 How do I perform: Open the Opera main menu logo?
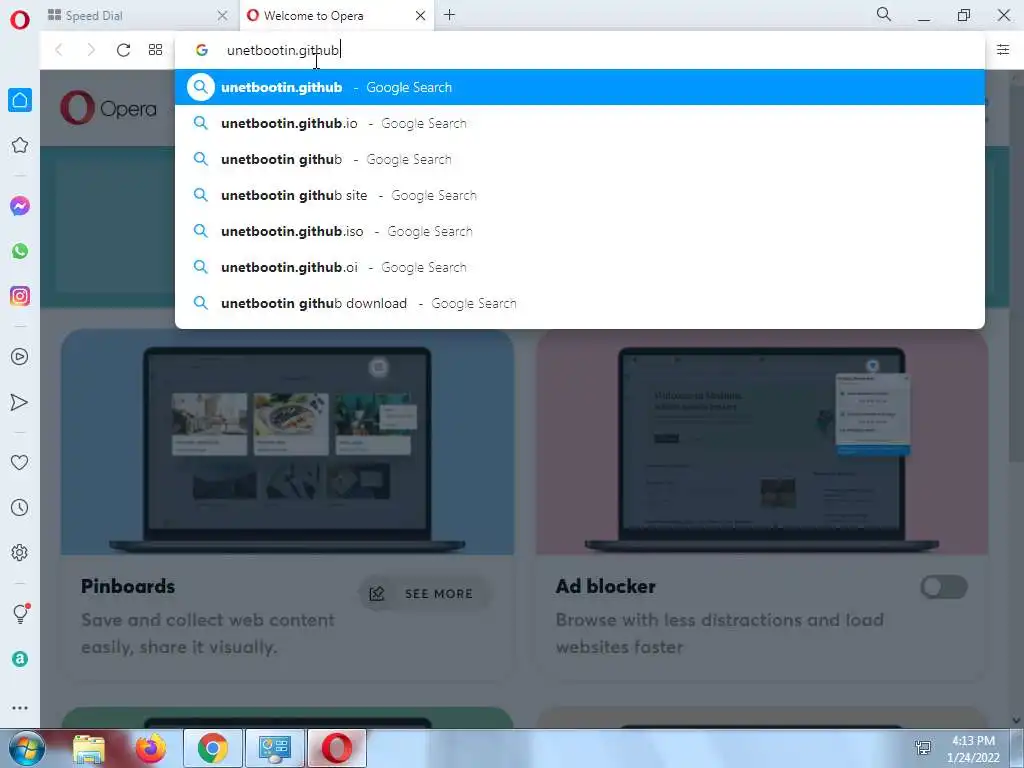click(x=20, y=20)
